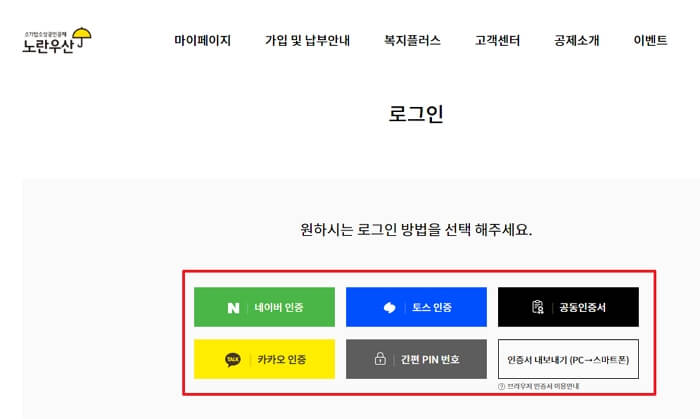This screenshot has height=419, width=700.
Task: Click the padlock icon for 간편 PIN
Action: (x=380, y=359)
